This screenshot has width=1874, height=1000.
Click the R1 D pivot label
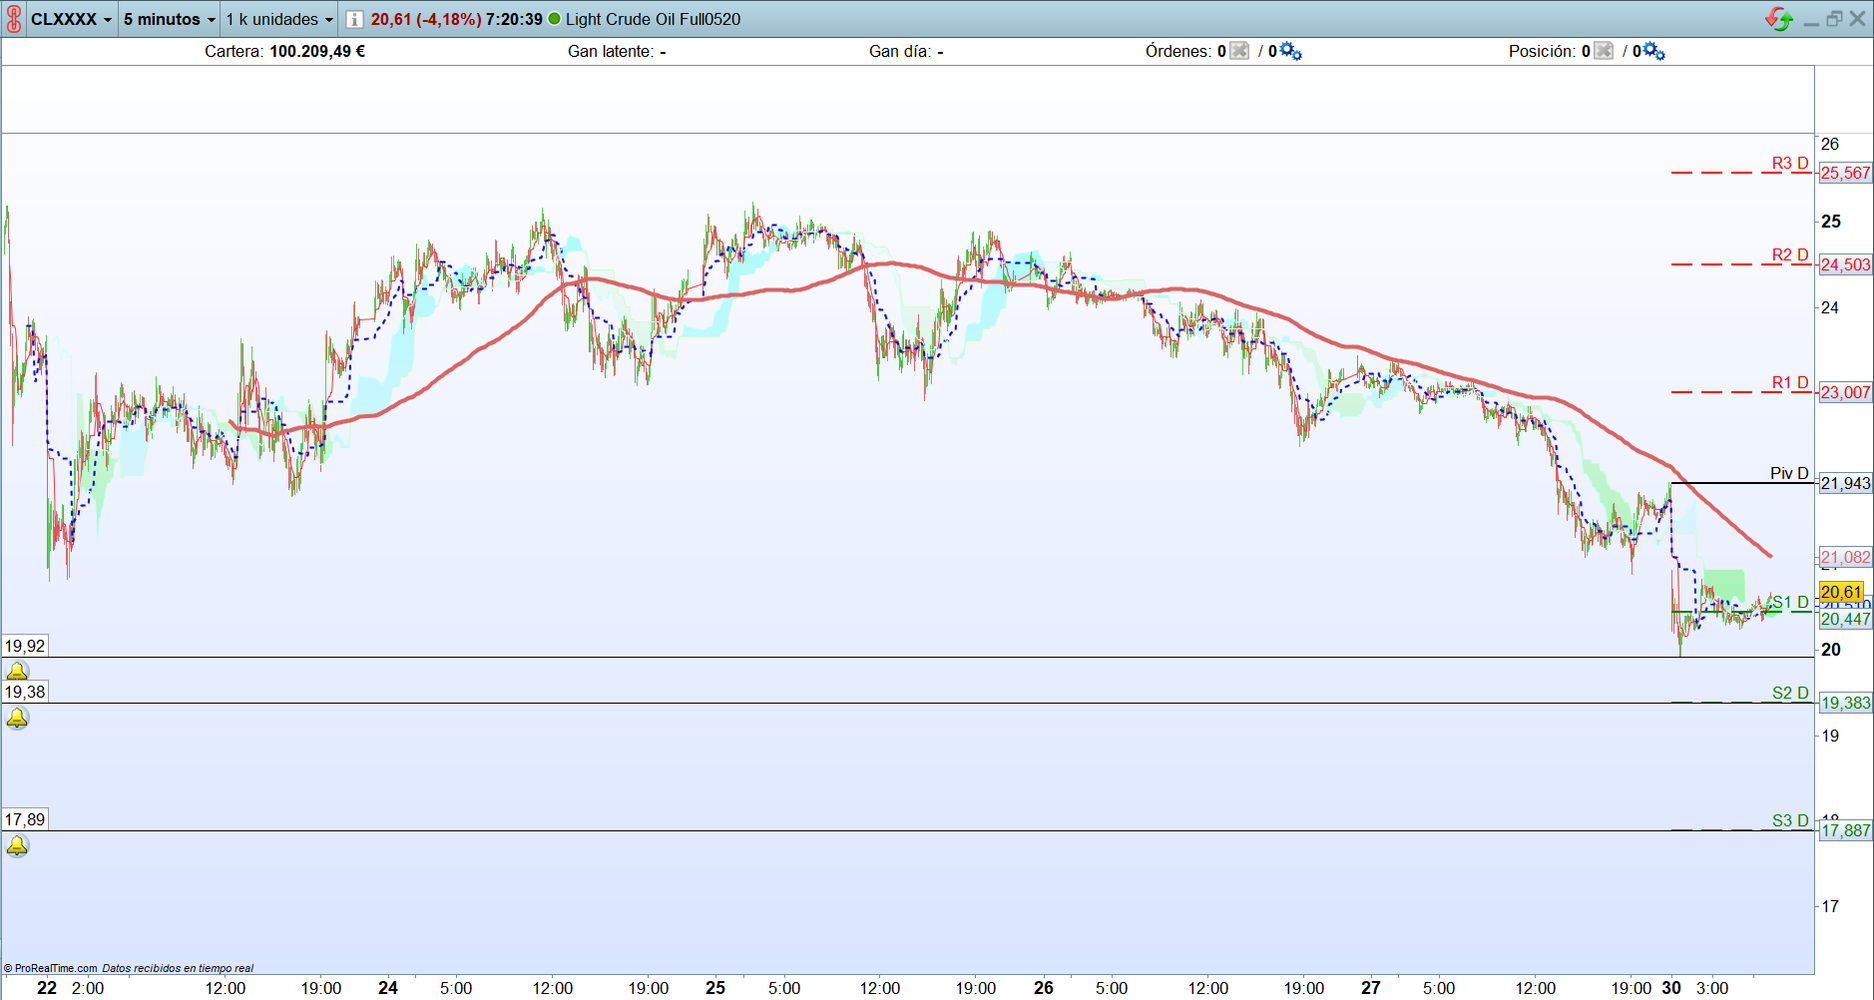[x=1790, y=382]
